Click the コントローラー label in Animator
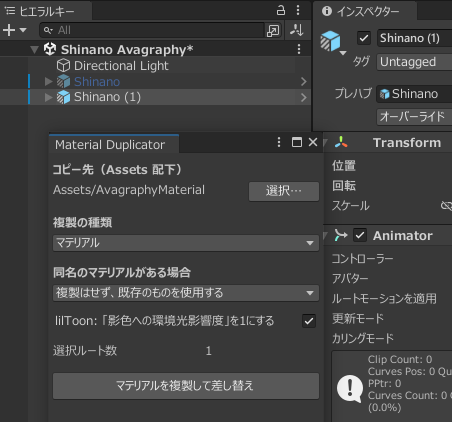The width and height of the screenshot is (452, 422). [362, 259]
